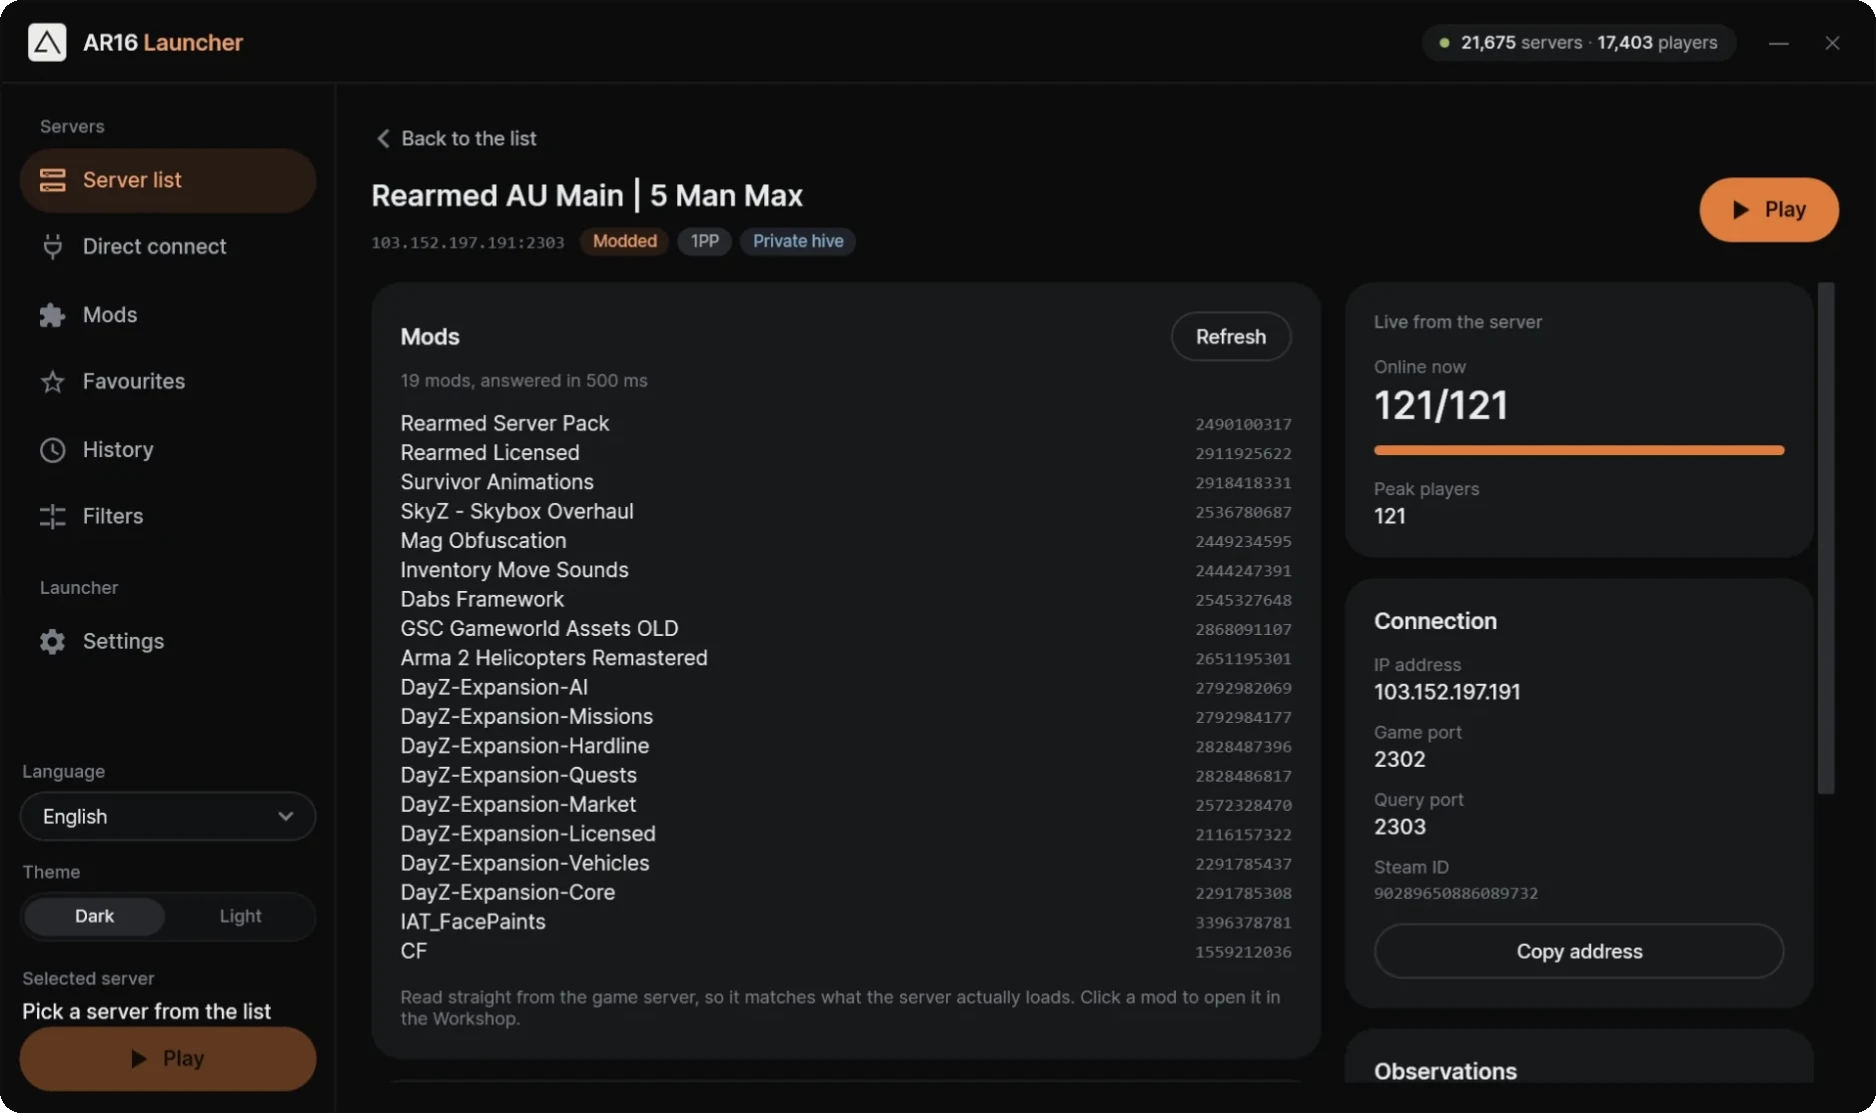Refresh the mods list
Viewport: 1876px width, 1113px height.
tap(1231, 337)
